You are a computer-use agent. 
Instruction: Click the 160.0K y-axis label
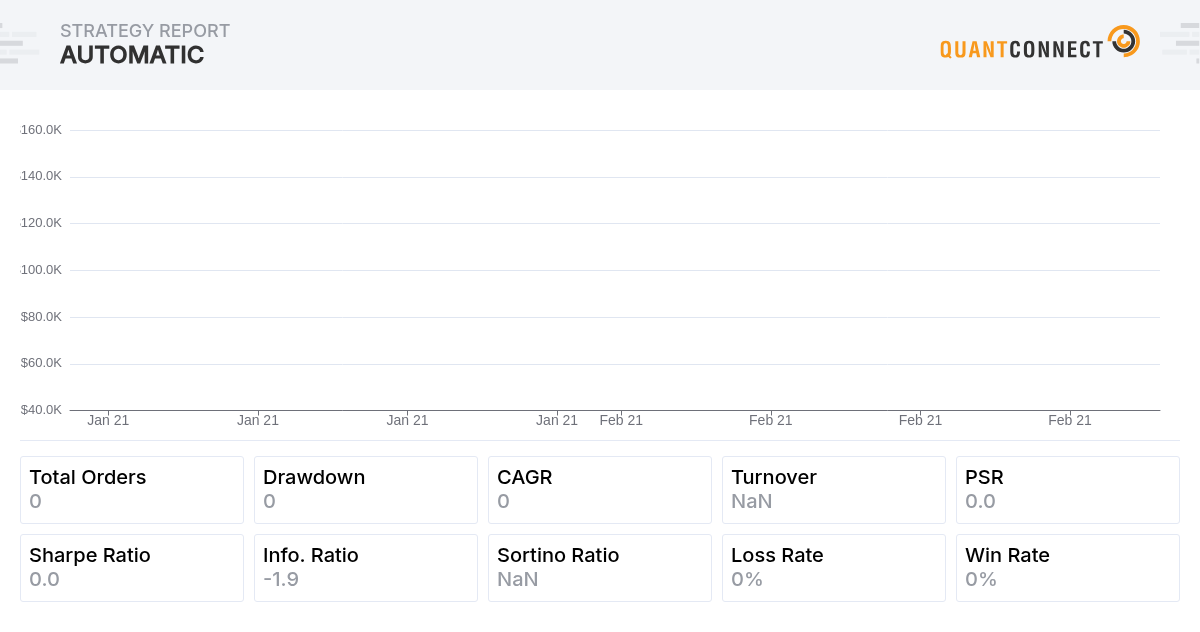[41, 130]
